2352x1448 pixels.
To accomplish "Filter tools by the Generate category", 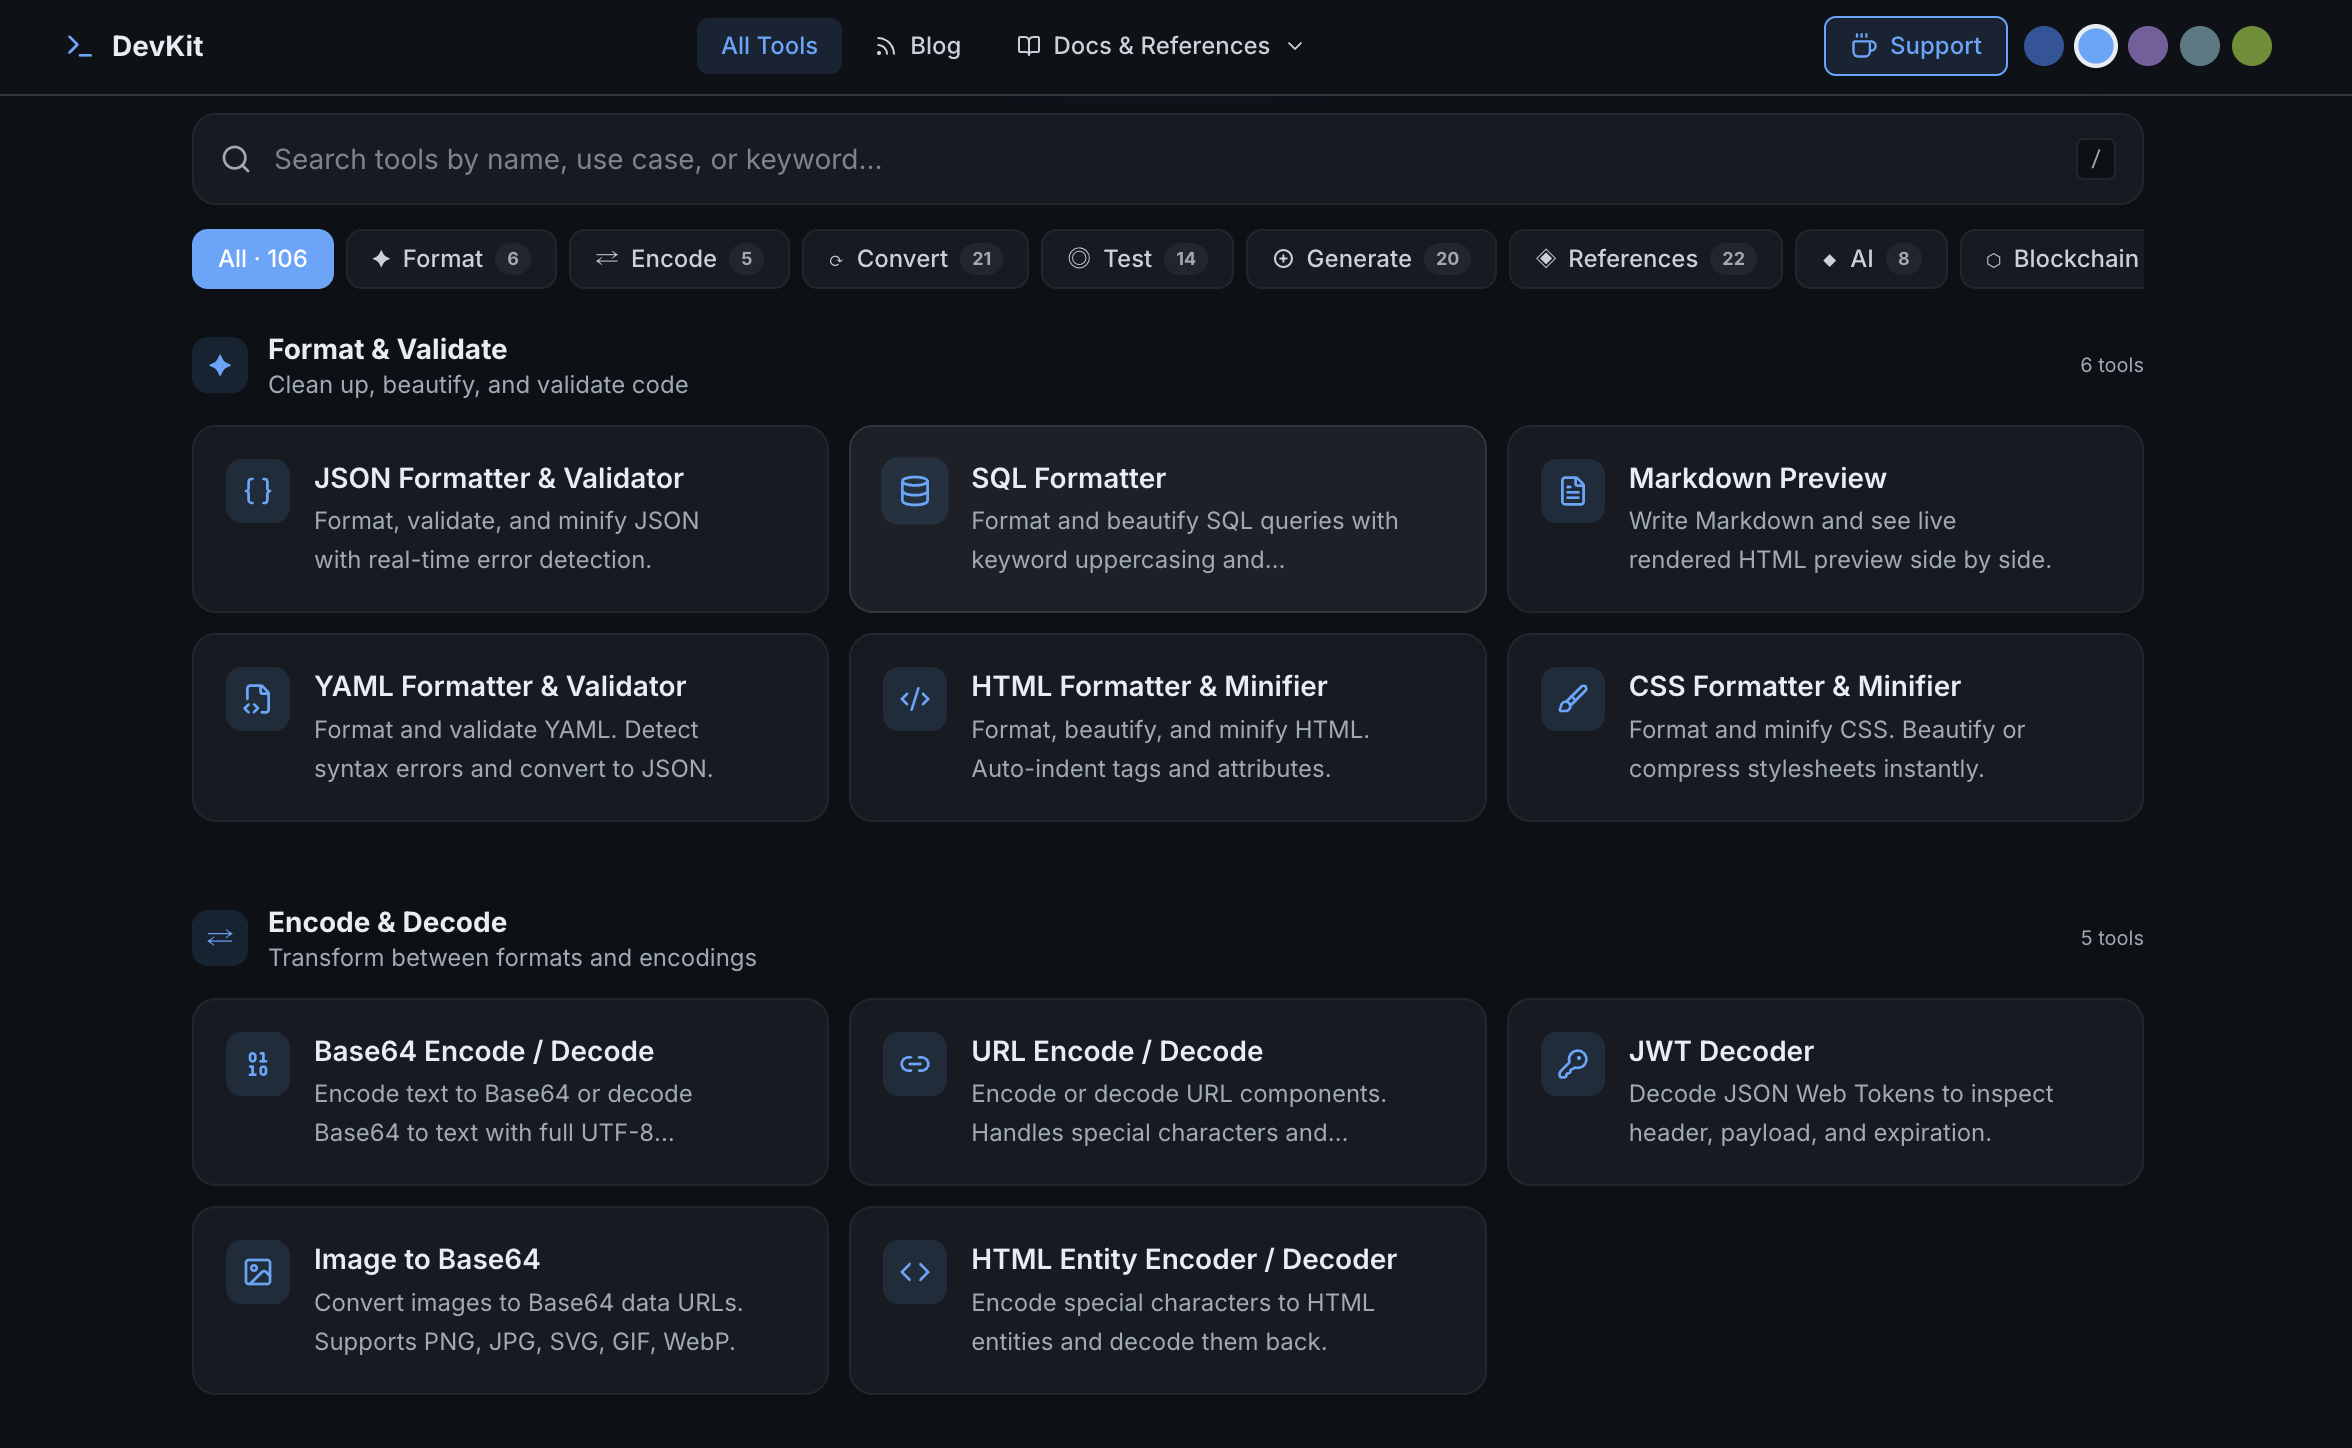I will pos(1370,258).
